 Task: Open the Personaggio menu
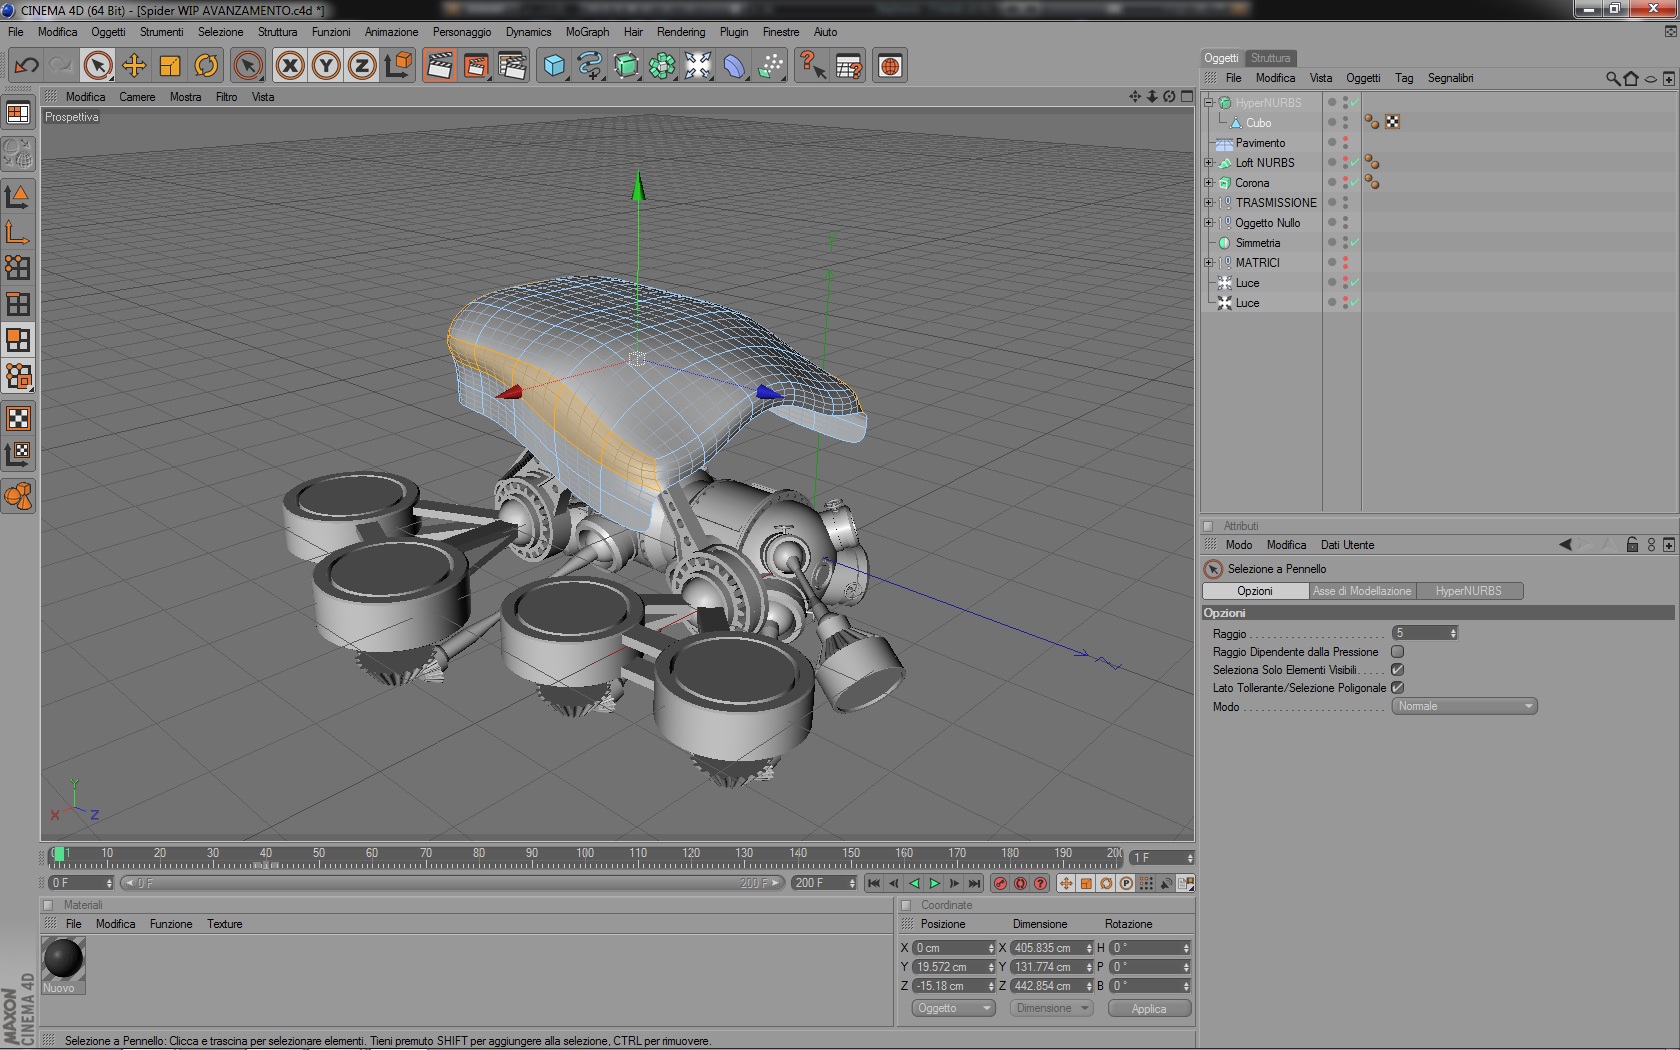462,32
